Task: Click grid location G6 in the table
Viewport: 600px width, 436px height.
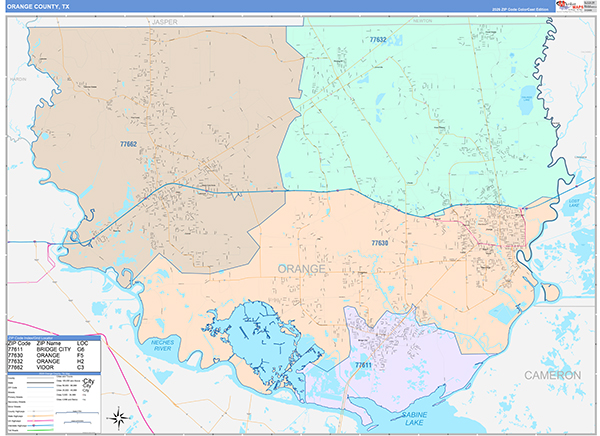Action: coord(81,349)
